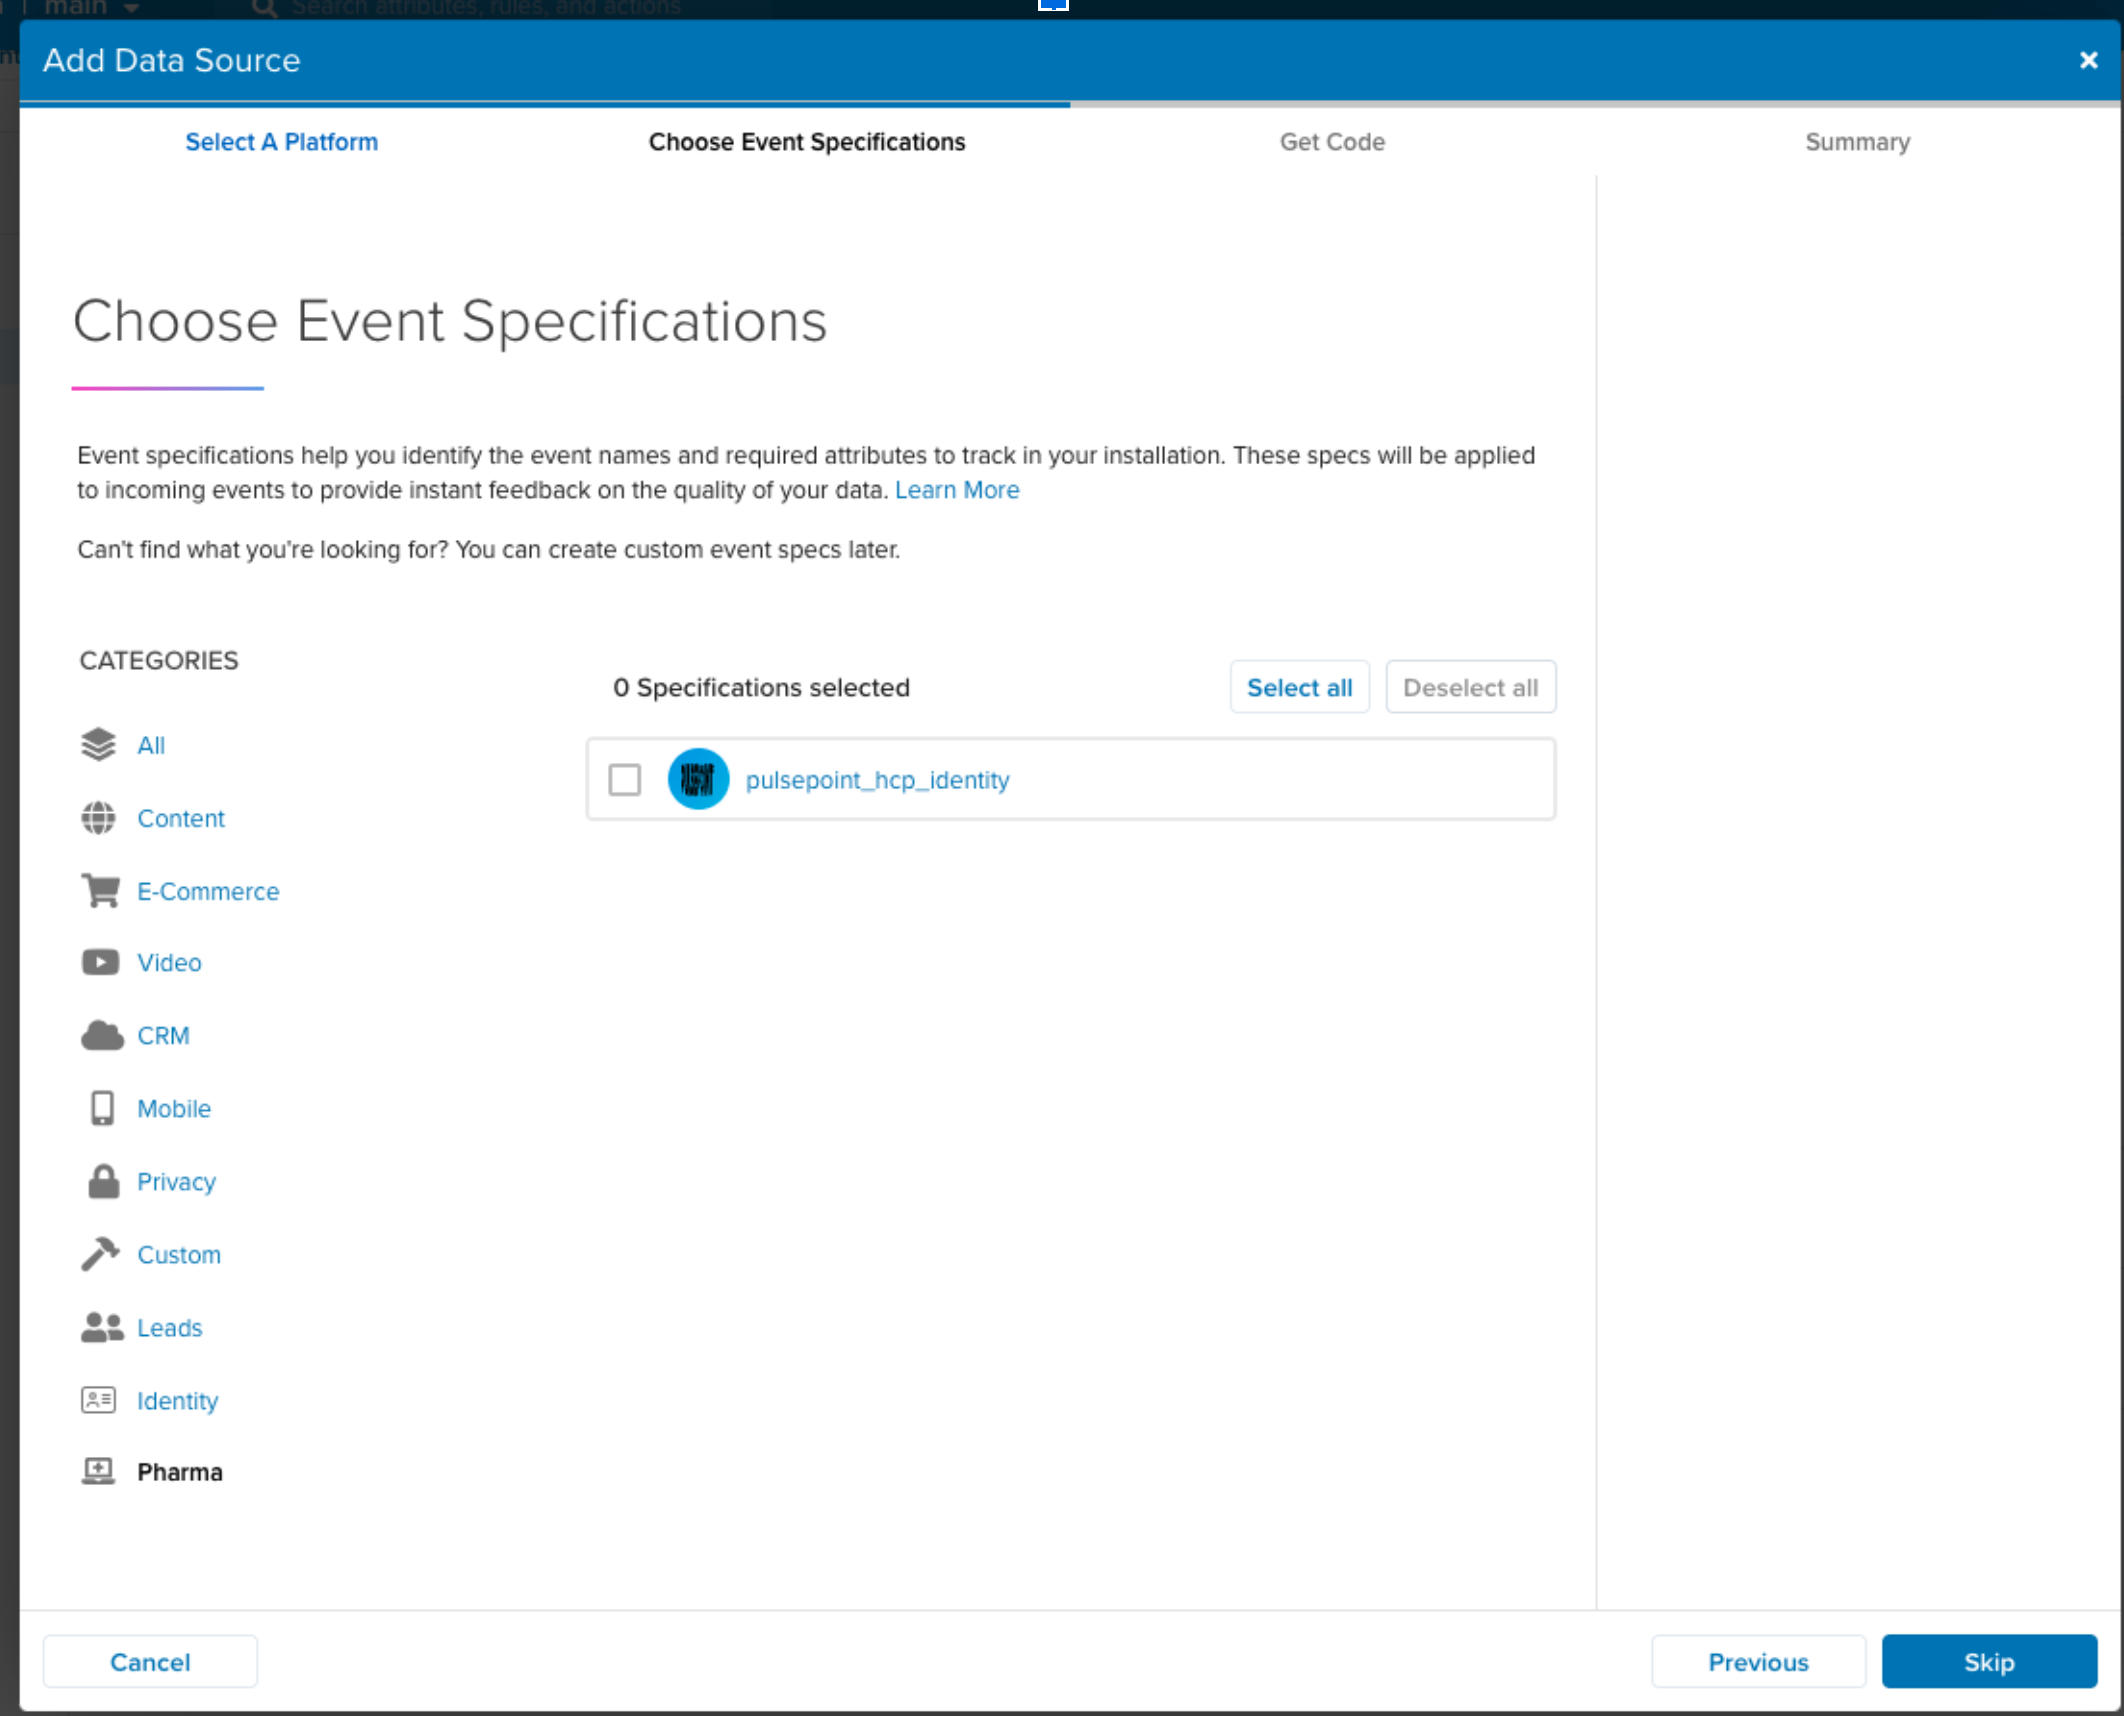Screen dimensions: 2124x1716
Task: Open the Get Code step tab
Action: coord(1332,142)
